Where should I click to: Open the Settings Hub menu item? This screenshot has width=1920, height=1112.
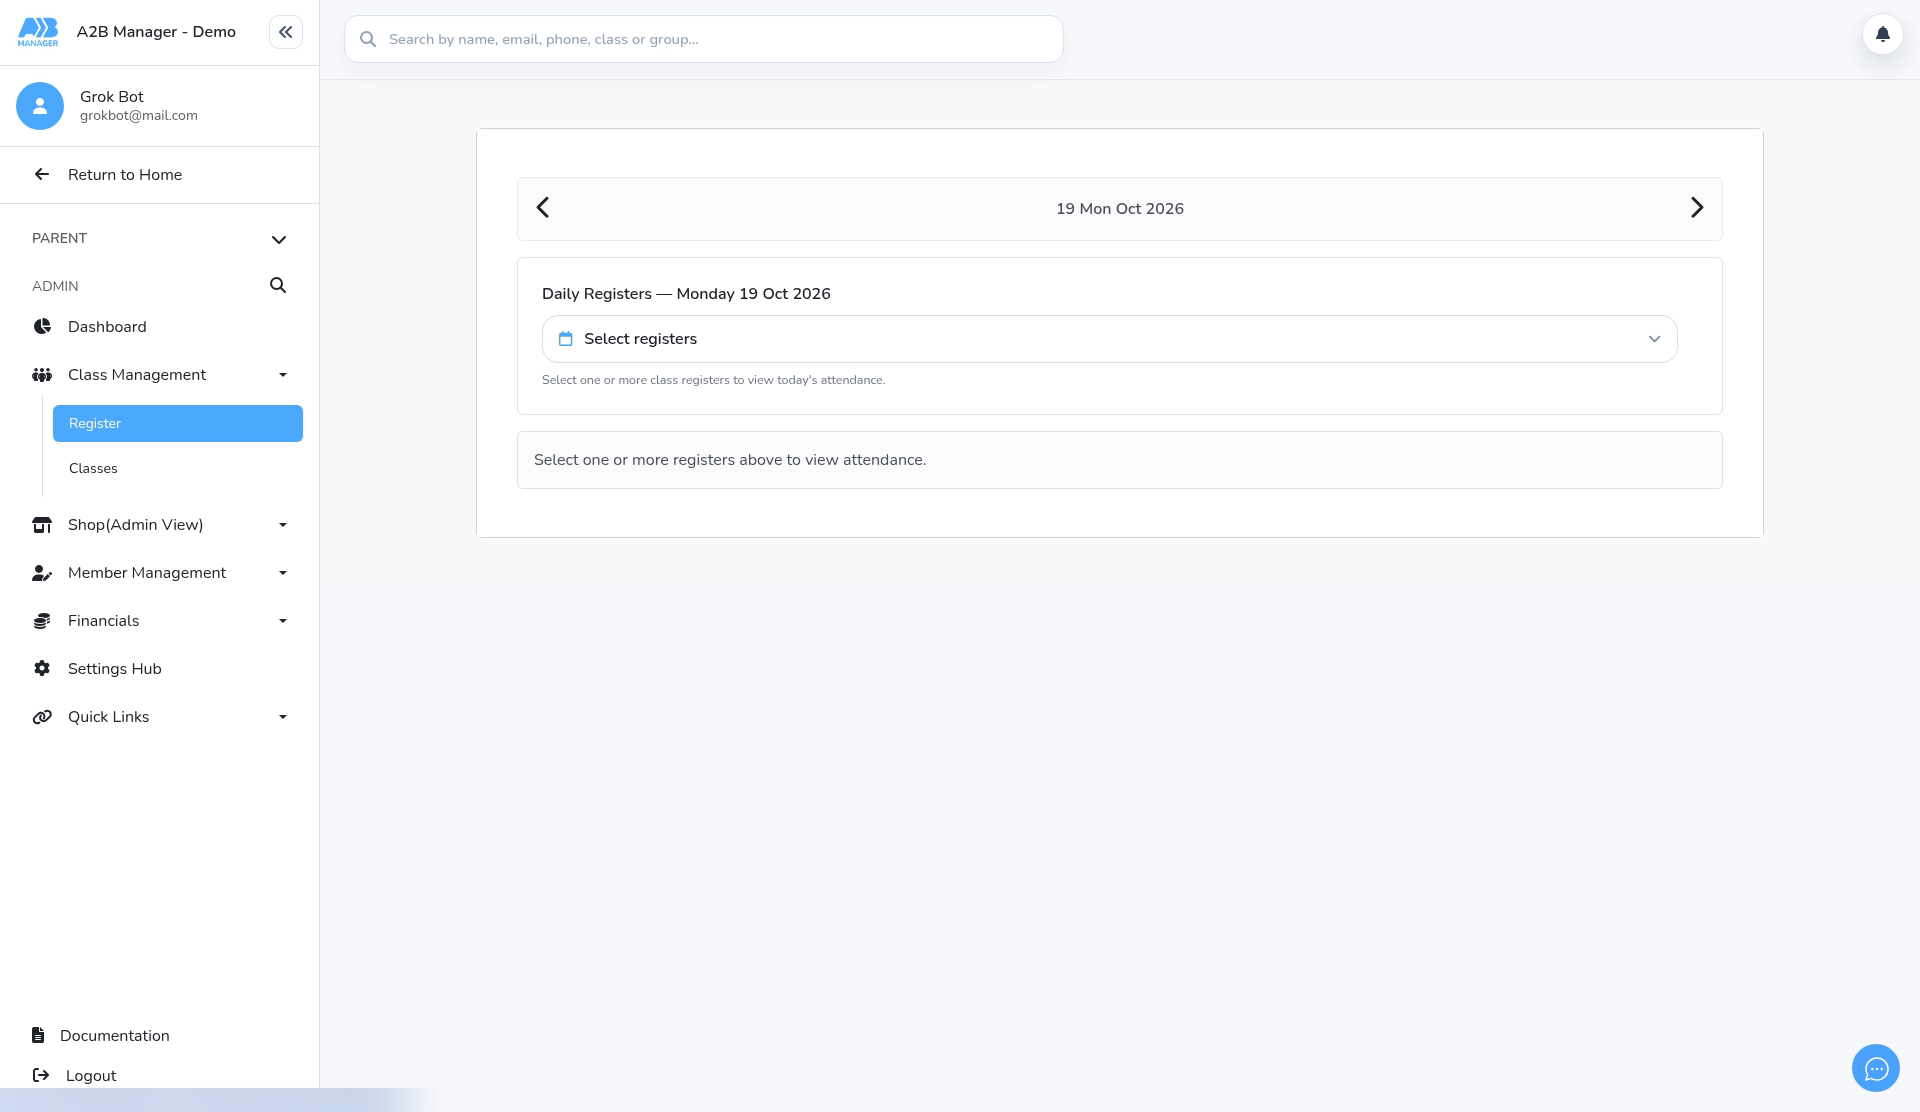(160, 669)
